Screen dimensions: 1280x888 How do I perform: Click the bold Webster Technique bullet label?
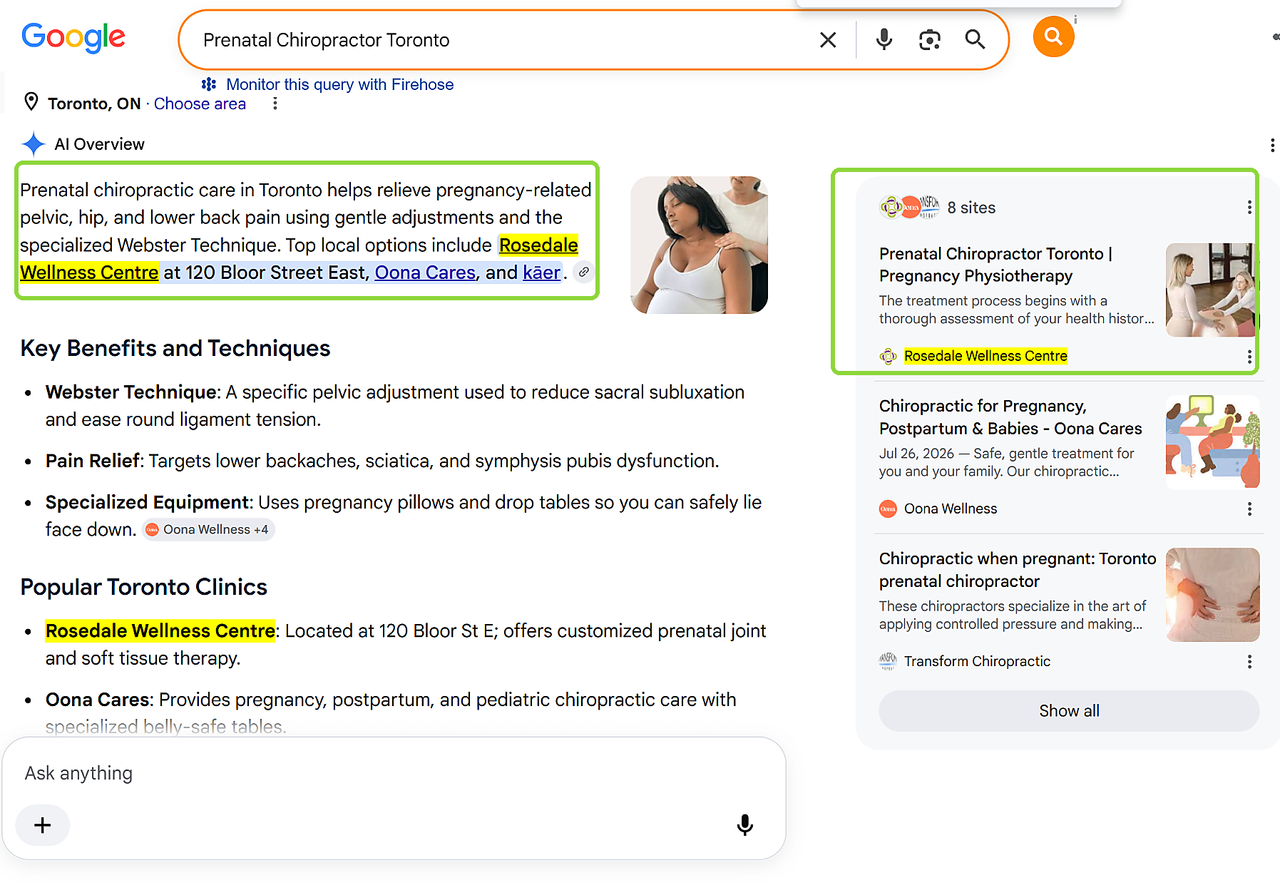click(131, 392)
